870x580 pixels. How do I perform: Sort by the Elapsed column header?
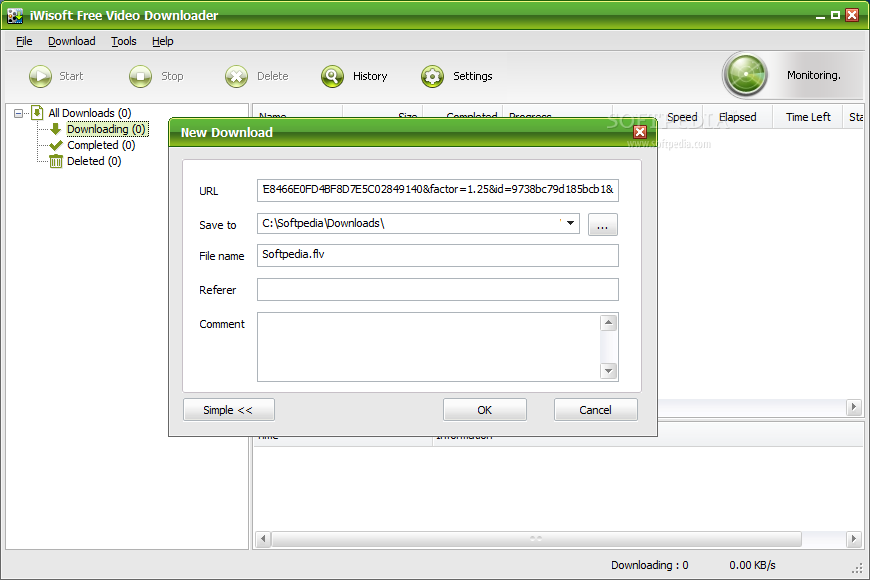pyautogui.click(x=737, y=117)
